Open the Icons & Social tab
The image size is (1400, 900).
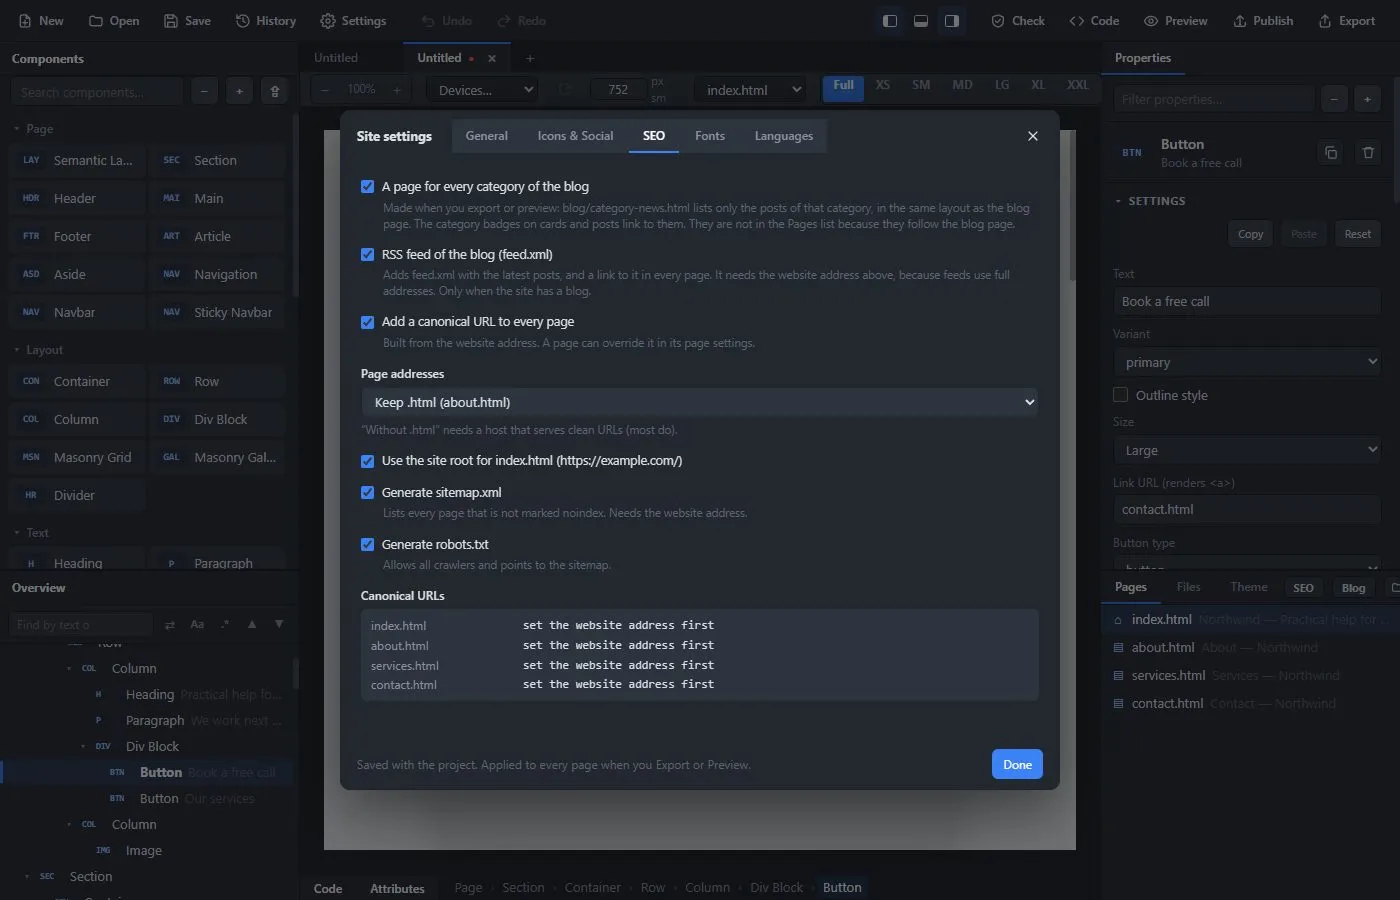(x=575, y=136)
